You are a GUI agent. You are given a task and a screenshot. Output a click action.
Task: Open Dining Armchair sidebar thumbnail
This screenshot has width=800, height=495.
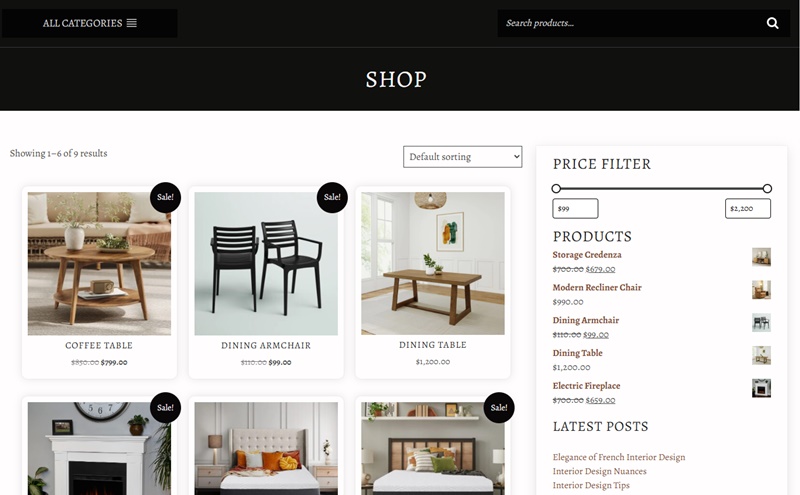click(761, 323)
